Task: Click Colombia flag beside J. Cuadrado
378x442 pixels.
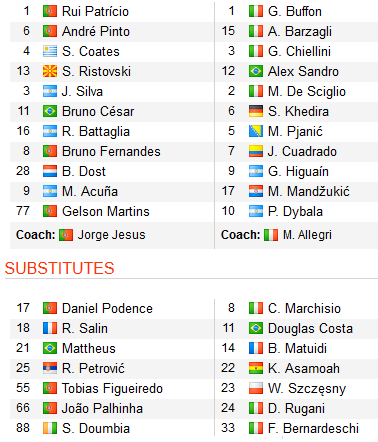Action: pos(256,151)
